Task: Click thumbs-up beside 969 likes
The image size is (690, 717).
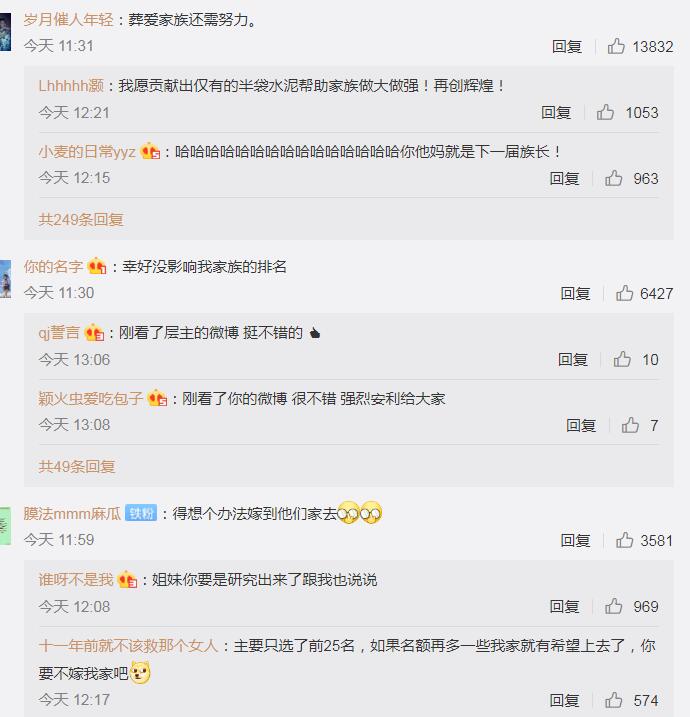Action: click(613, 606)
